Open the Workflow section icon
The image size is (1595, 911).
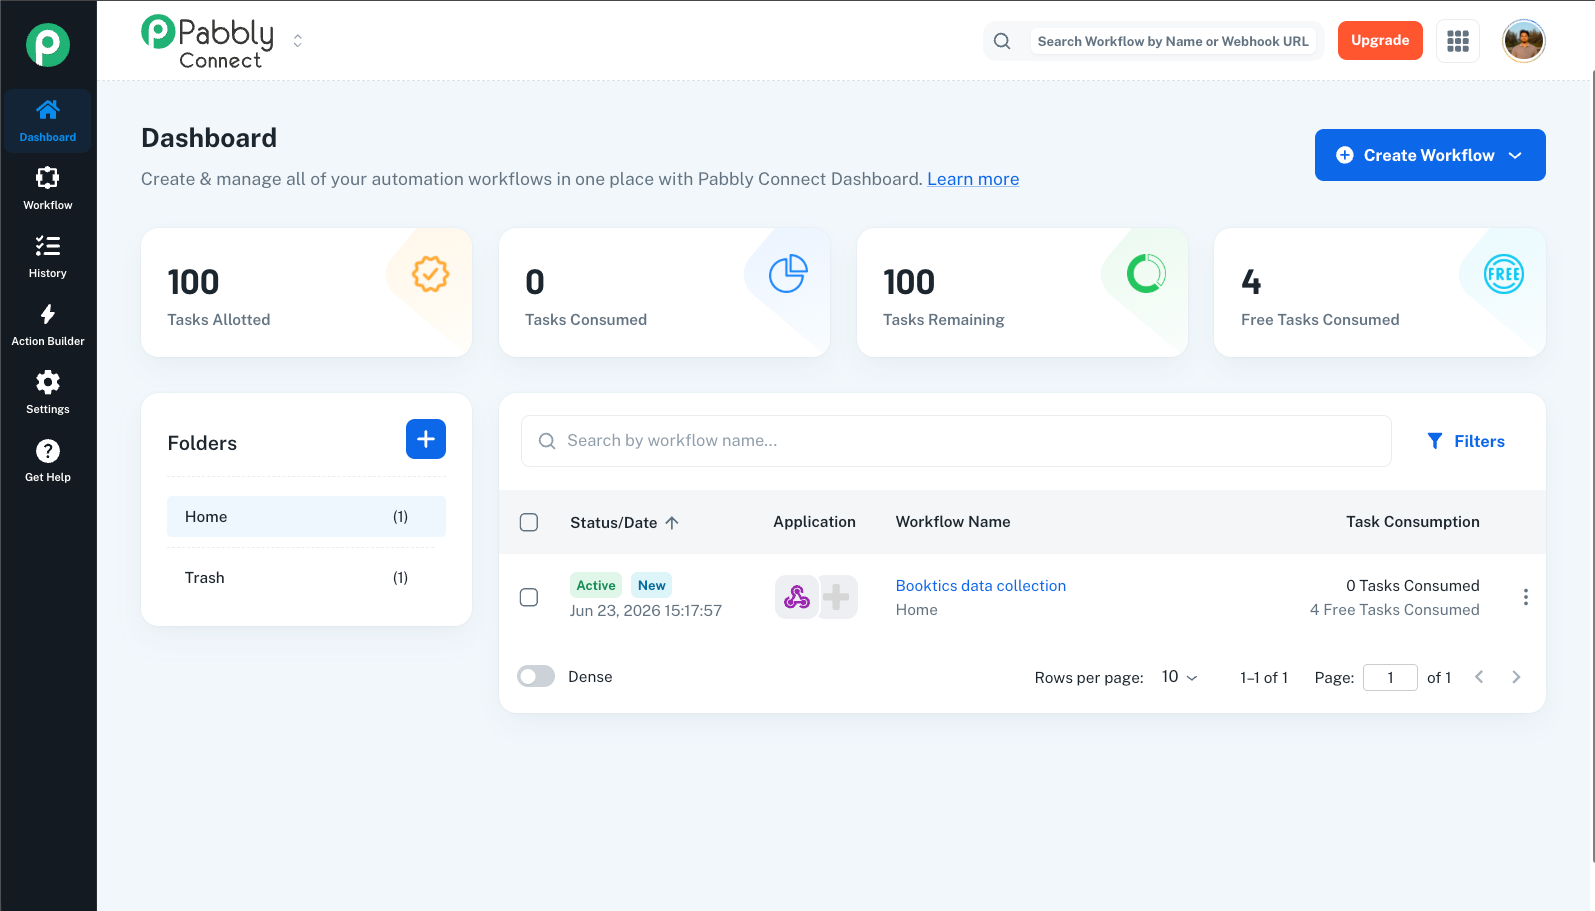coord(47,177)
